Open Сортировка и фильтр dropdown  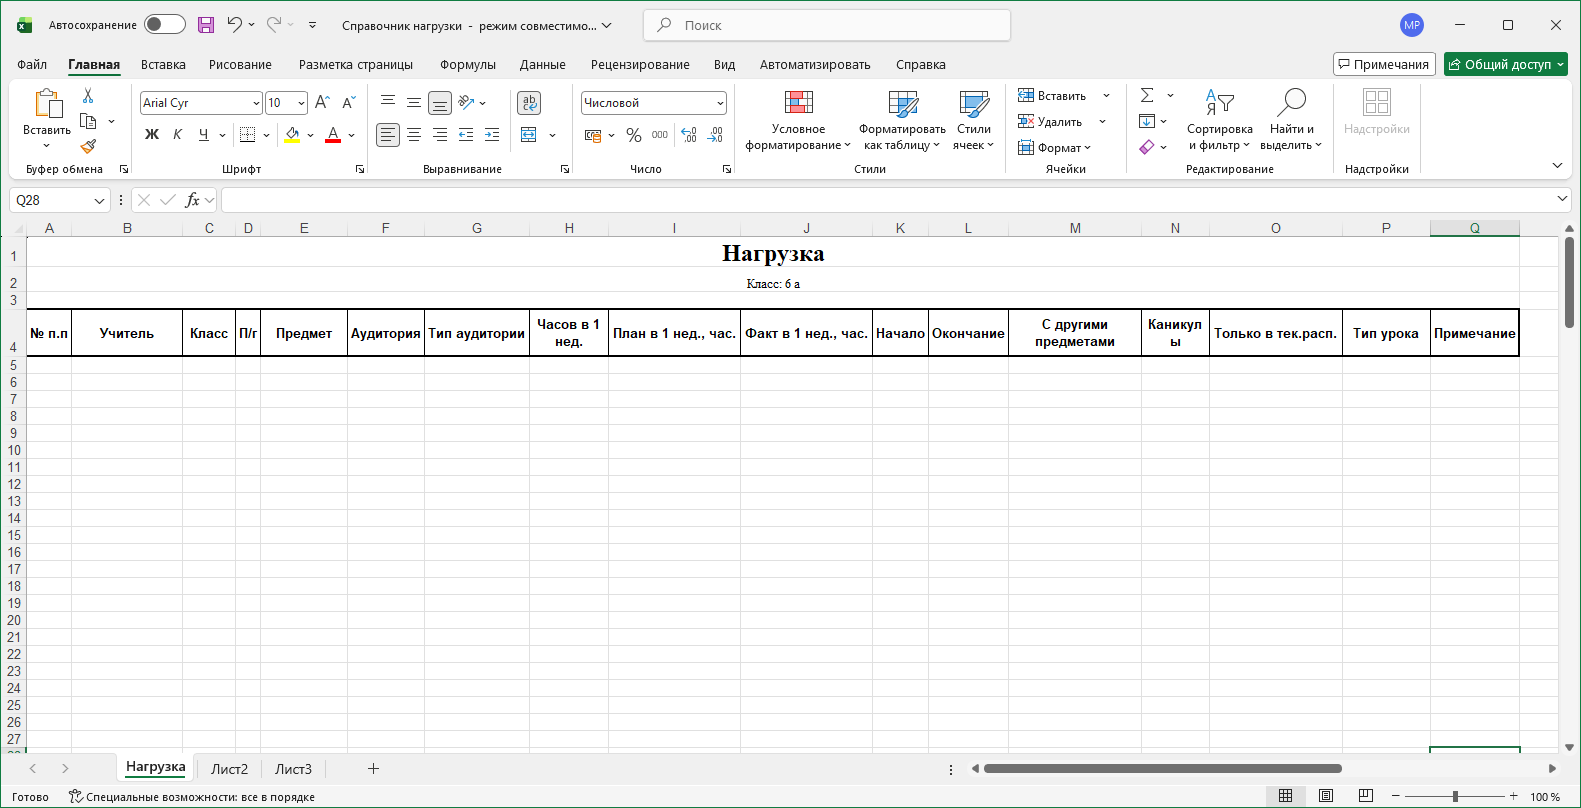[x=1219, y=121]
